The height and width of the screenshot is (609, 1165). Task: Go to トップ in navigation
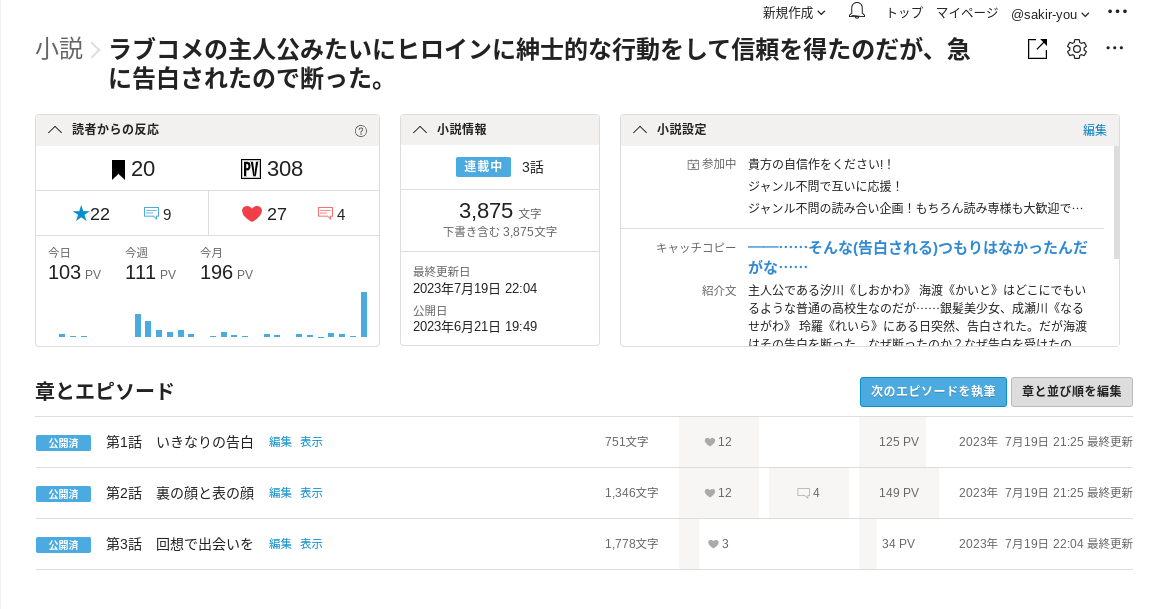pyautogui.click(x=904, y=13)
